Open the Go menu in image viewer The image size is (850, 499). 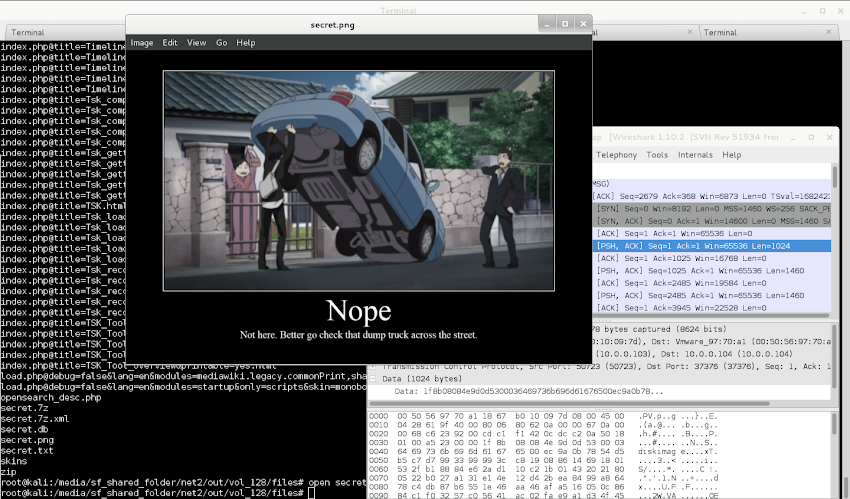[x=221, y=43]
